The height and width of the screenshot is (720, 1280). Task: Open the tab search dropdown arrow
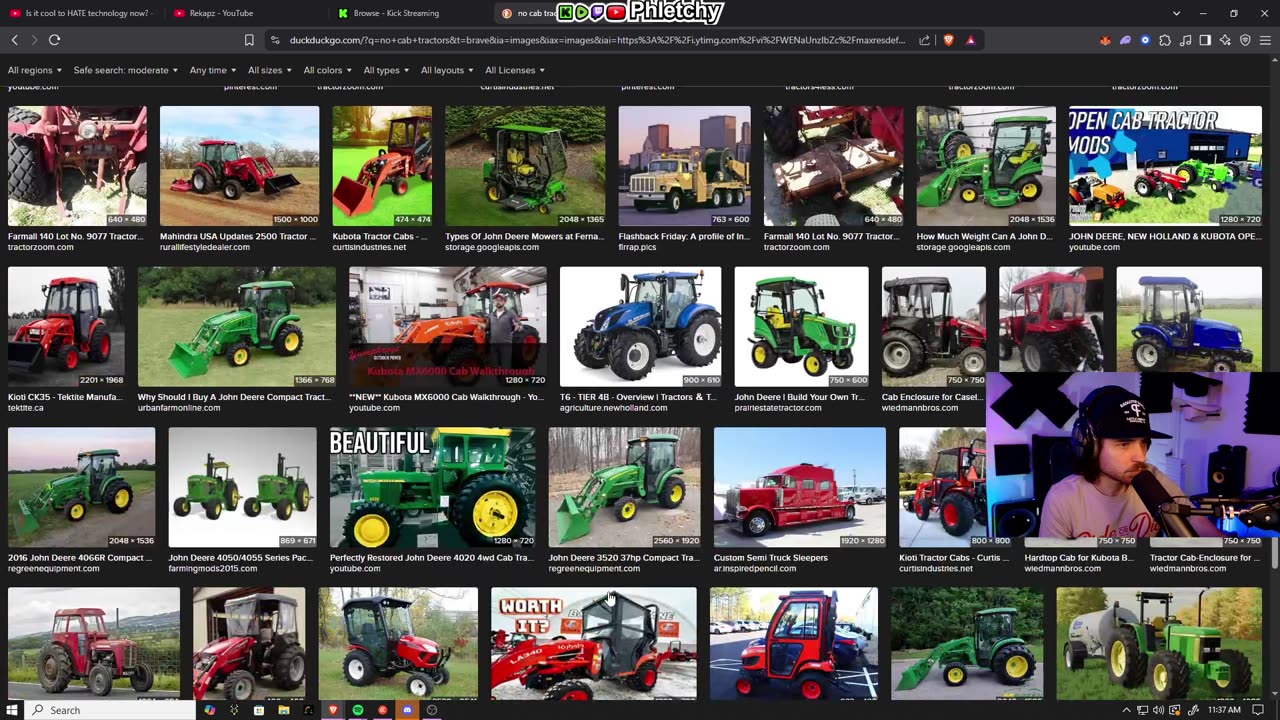pos(1176,13)
